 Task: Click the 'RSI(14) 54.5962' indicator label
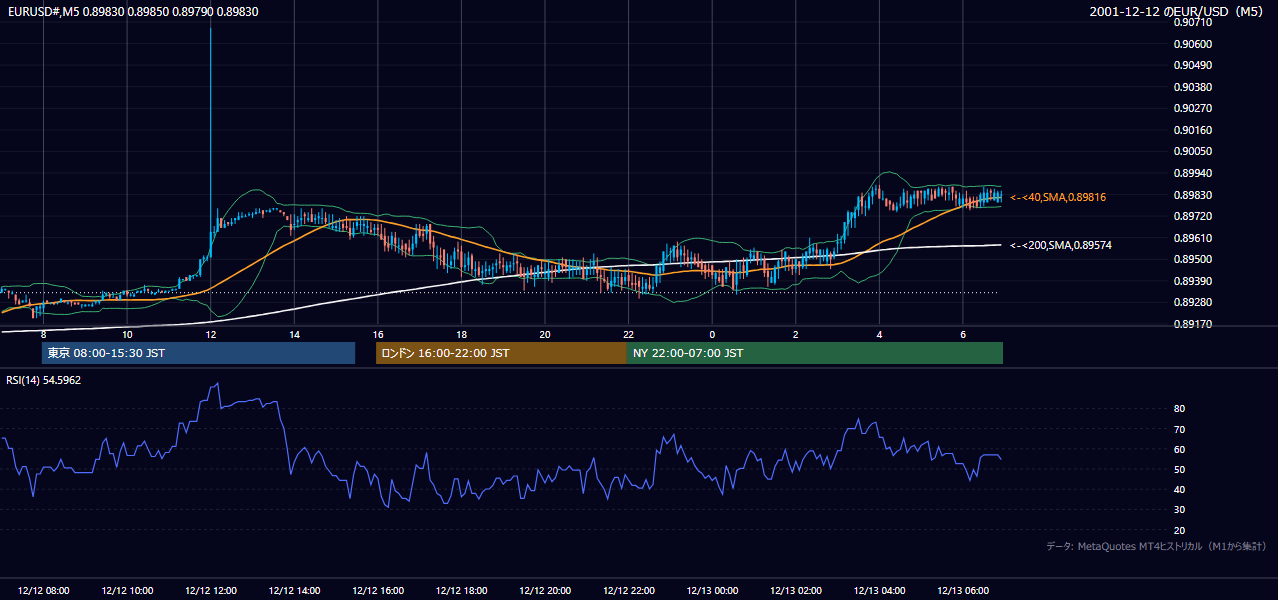(x=43, y=380)
